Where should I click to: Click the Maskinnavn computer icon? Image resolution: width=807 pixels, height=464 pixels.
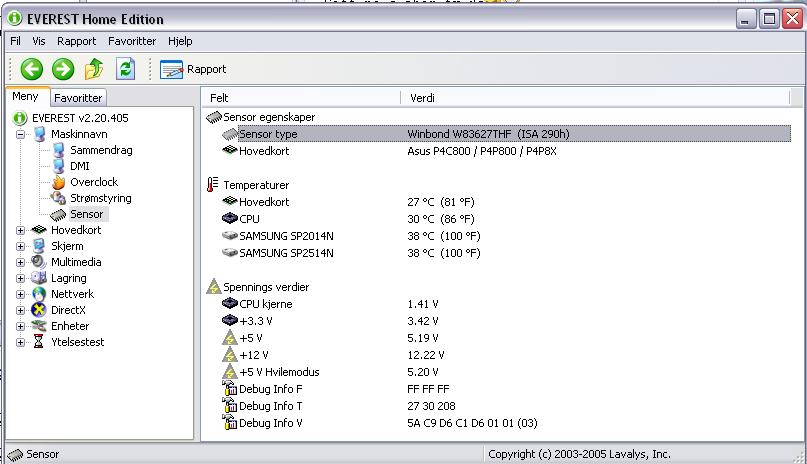point(40,134)
